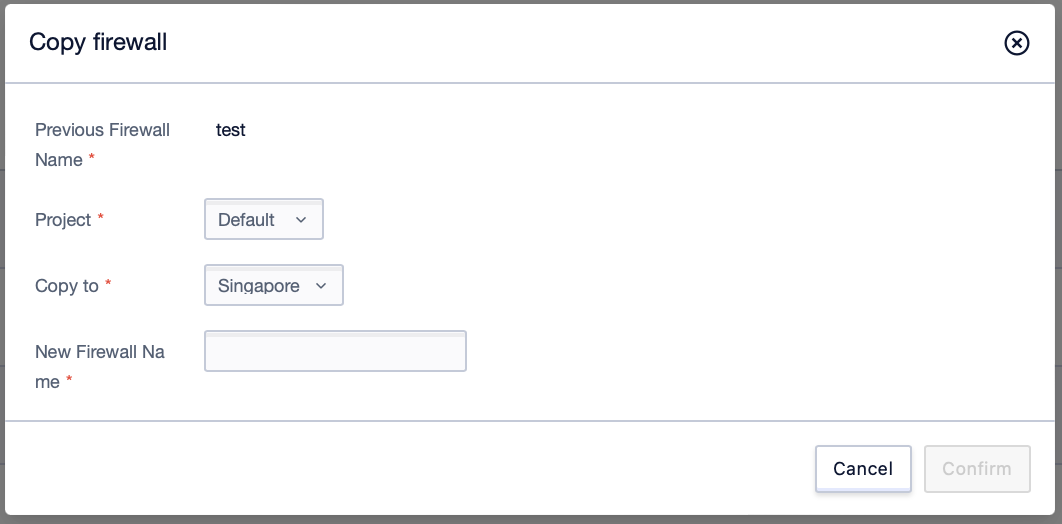Click the New Firewall Name label
This screenshot has width=1062, height=524.
[x=100, y=366]
